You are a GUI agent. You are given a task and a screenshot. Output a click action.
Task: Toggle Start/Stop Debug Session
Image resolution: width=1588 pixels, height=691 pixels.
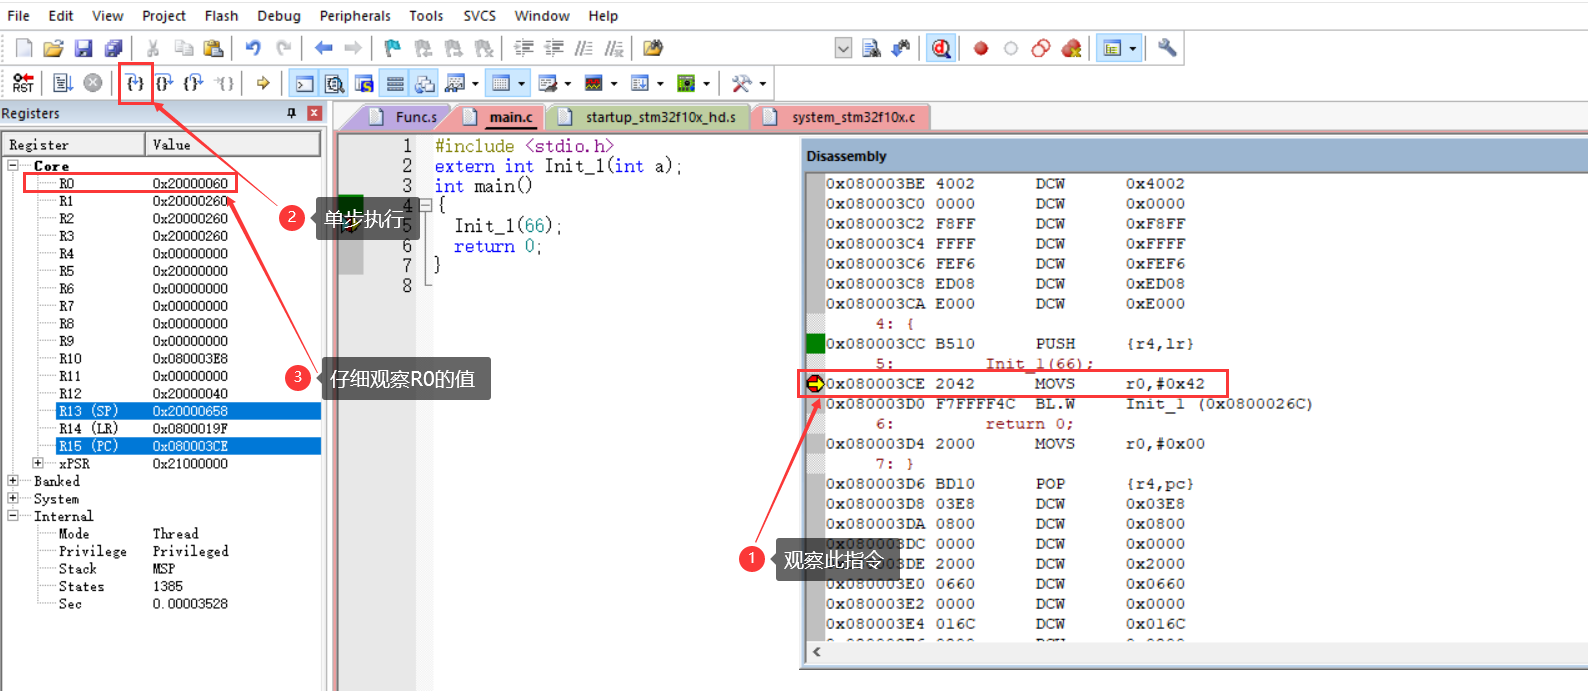click(x=941, y=48)
